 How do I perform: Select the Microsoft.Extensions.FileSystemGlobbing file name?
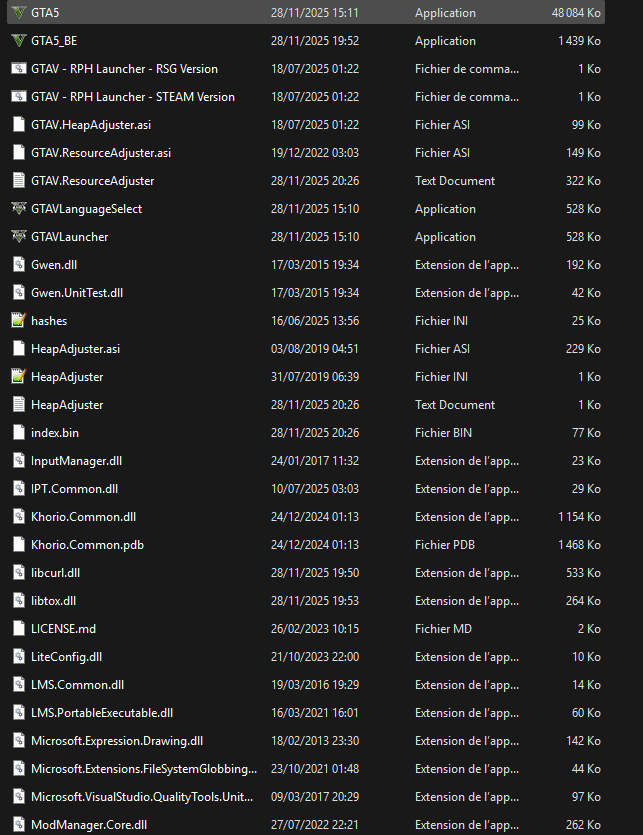[144, 769]
